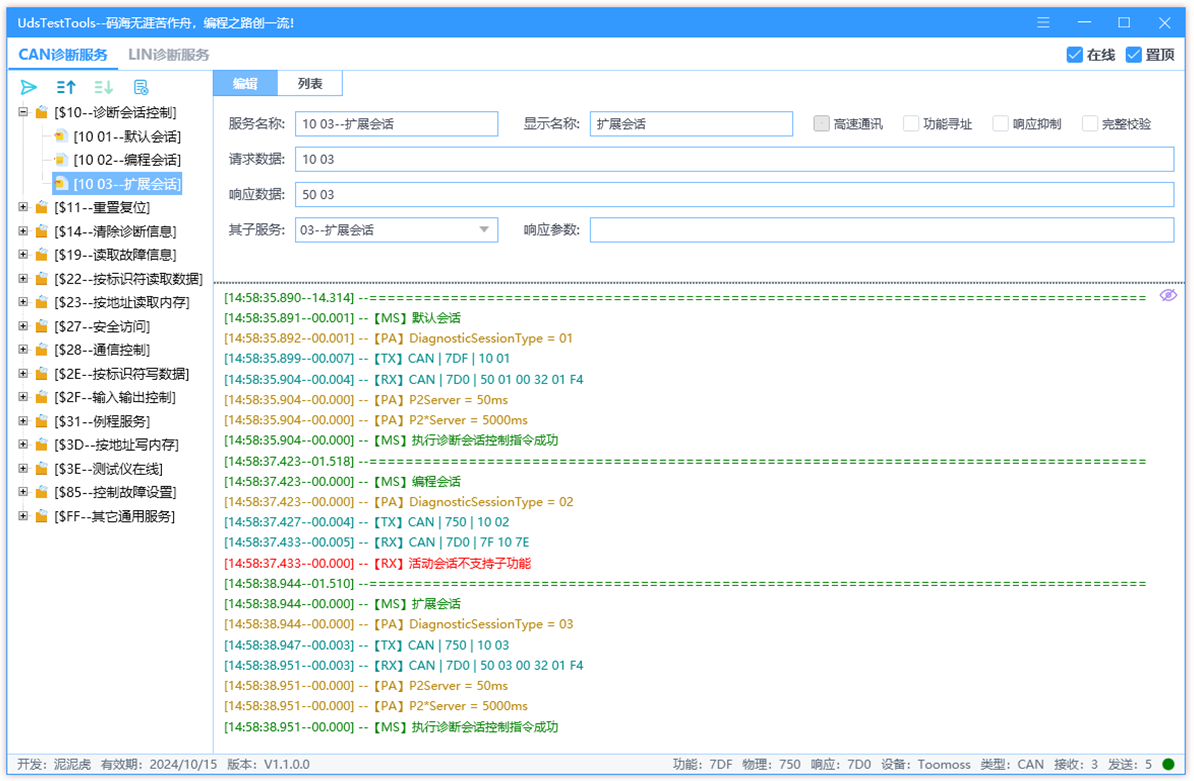Click the folder icon for $31 例程服务
Screen dimensions: 1194x781
click(42, 421)
